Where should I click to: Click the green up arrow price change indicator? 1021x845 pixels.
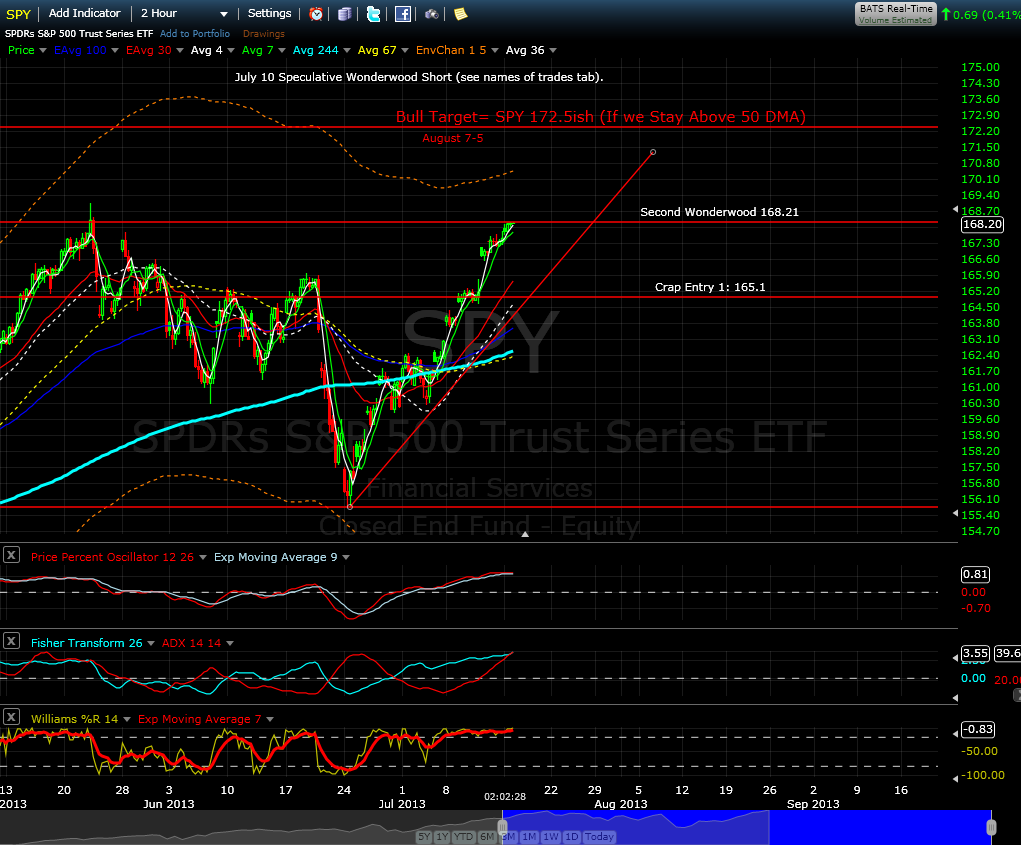tap(945, 14)
